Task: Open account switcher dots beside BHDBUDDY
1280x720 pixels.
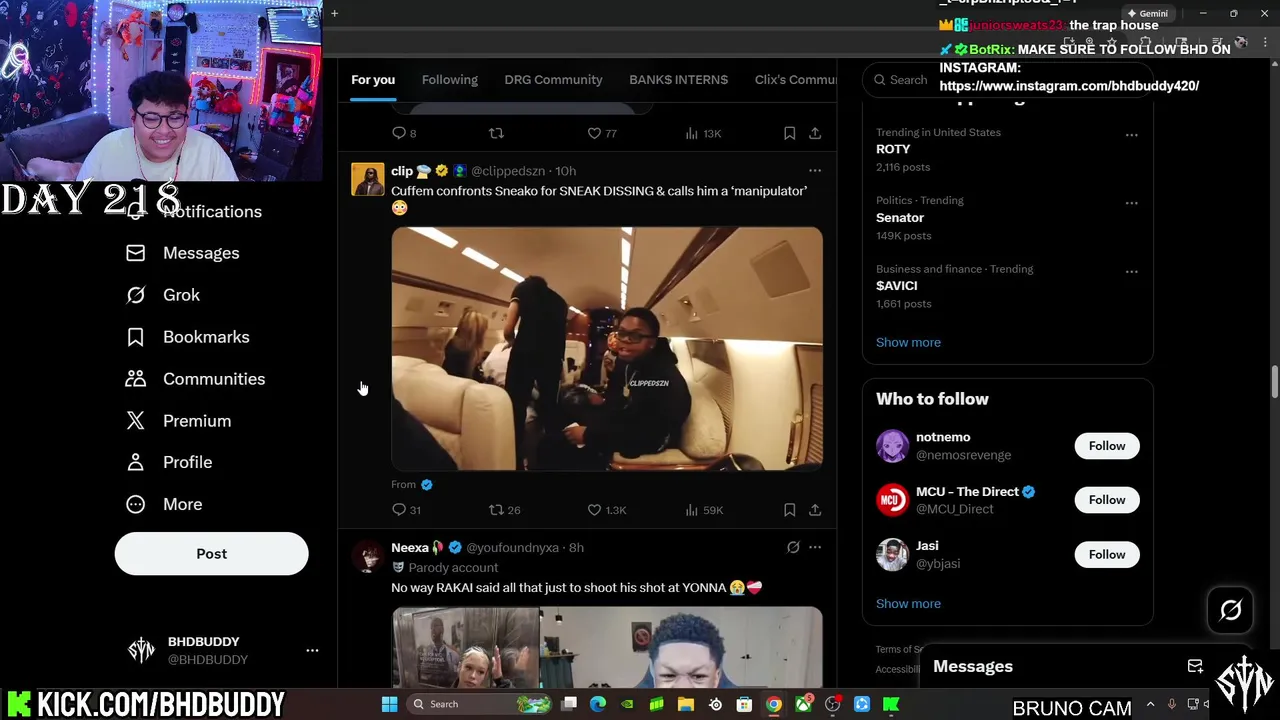Action: [x=312, y=650]
